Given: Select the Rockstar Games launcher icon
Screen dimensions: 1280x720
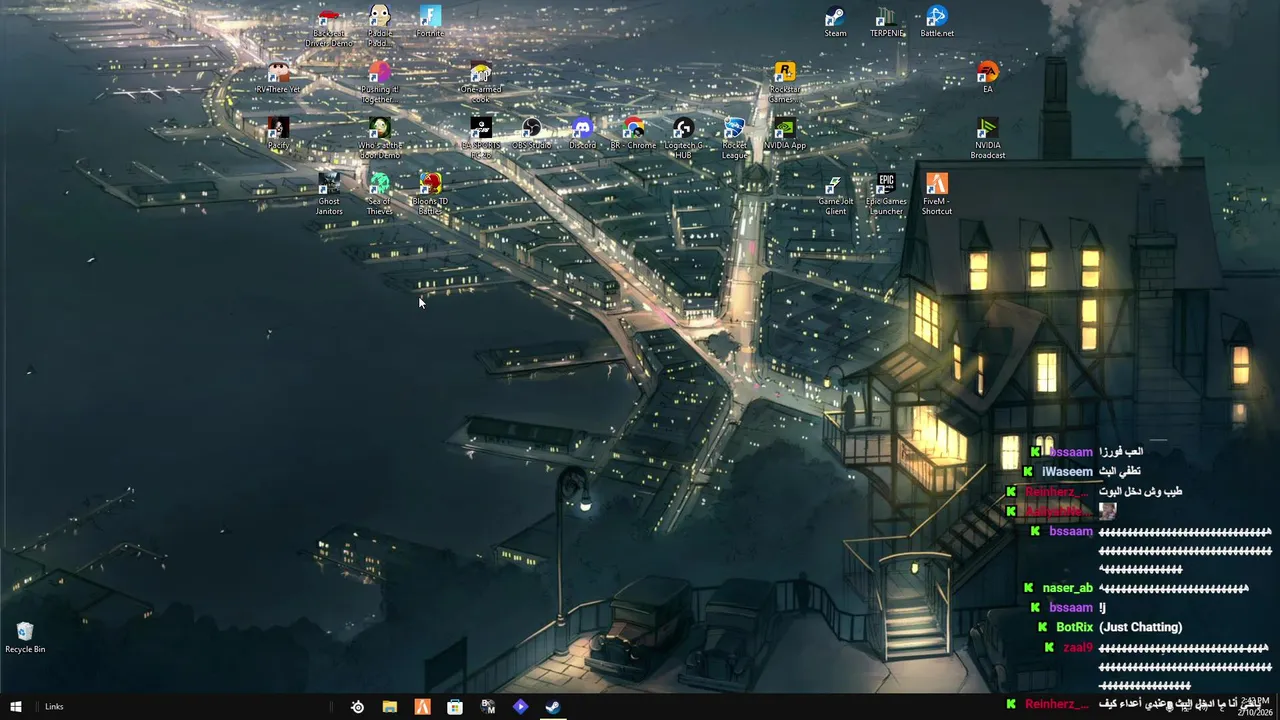Looking at the screenshot, I should (x=785, y=83).
